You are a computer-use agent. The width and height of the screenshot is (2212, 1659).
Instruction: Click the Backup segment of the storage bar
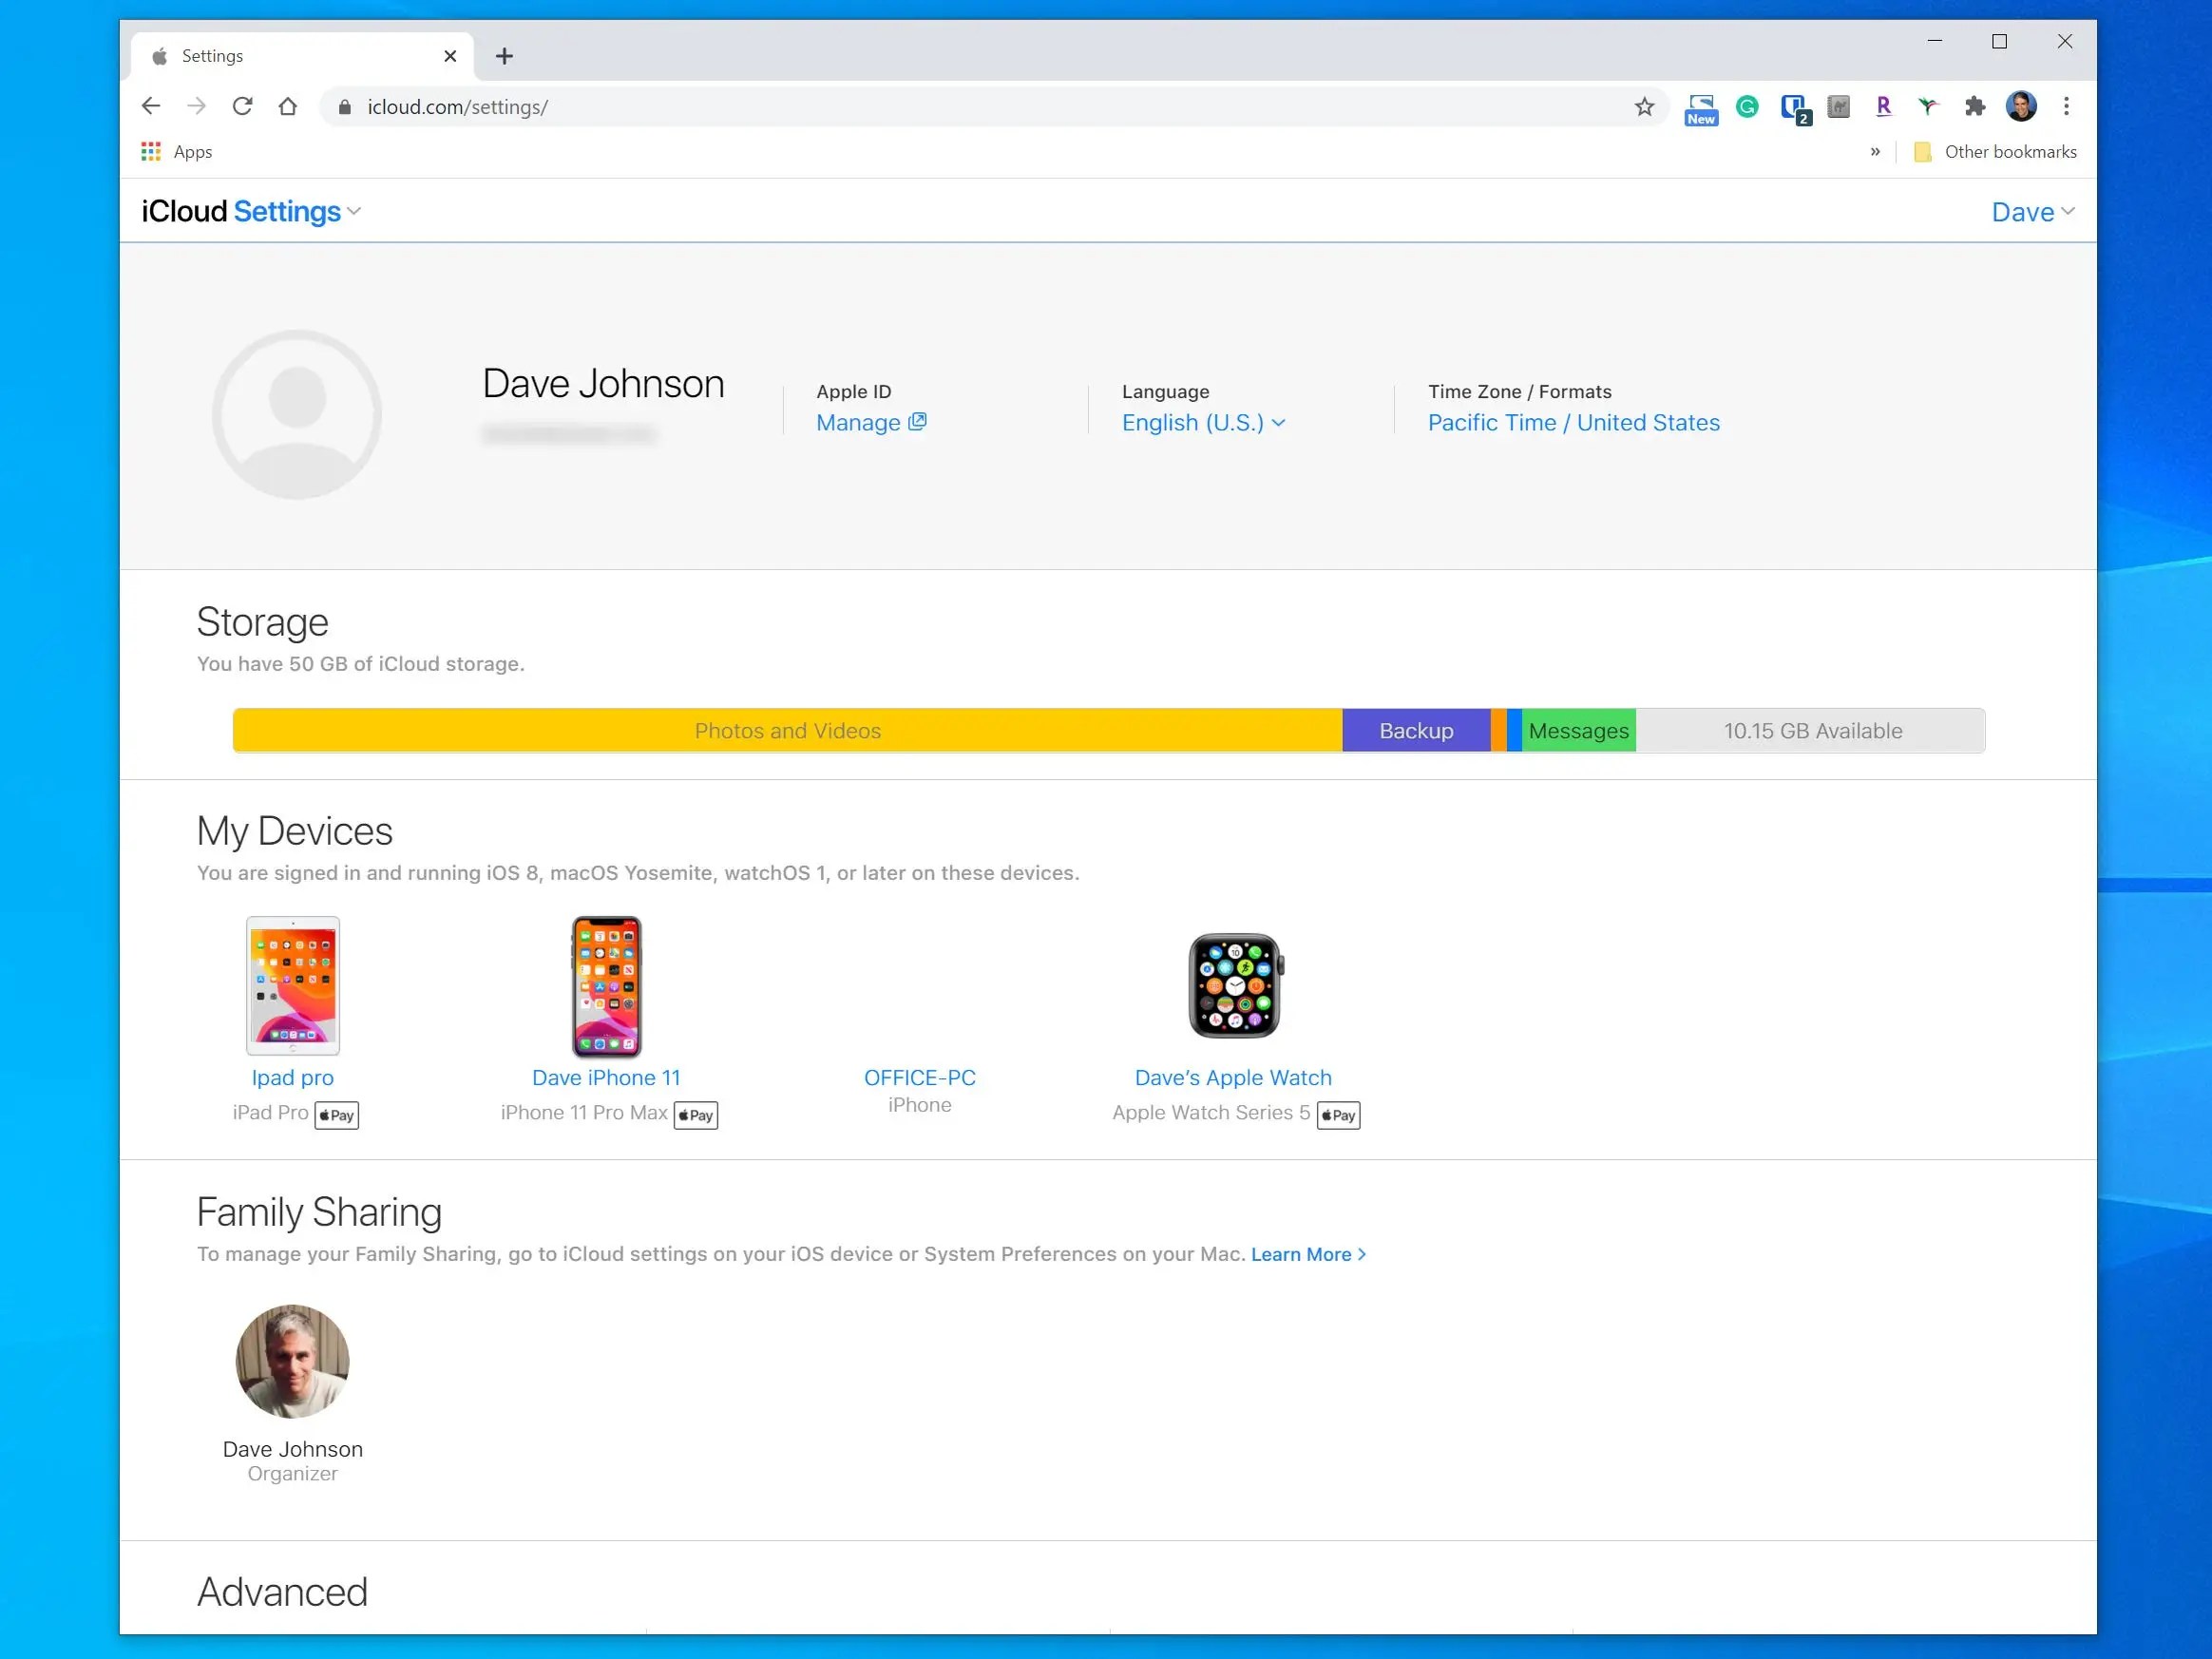pyautogui.click(x=1416, y=730)
